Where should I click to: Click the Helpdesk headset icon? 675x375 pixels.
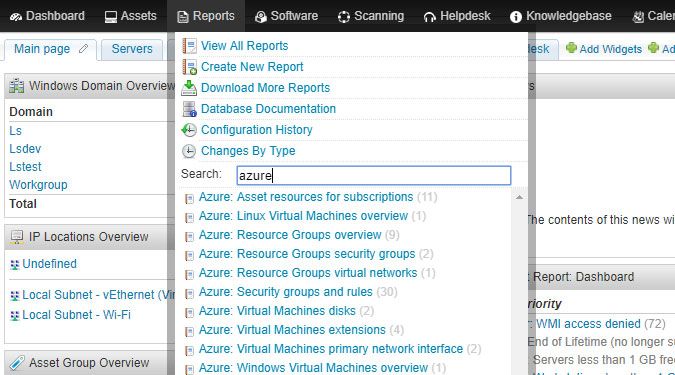pos(429,17)
